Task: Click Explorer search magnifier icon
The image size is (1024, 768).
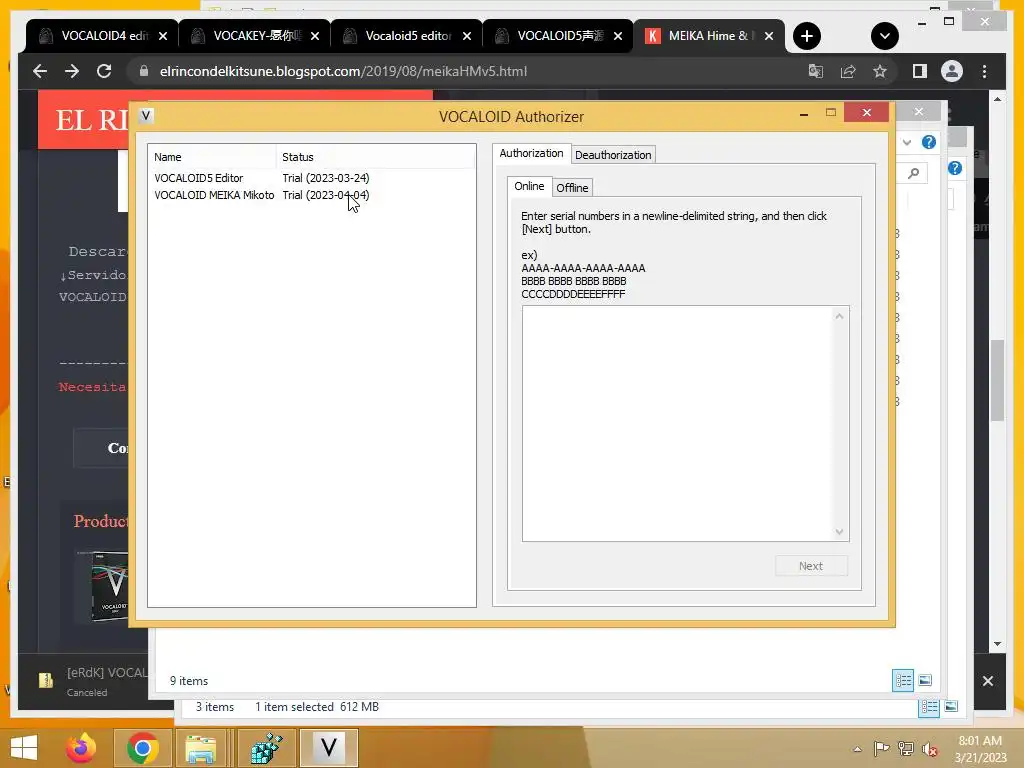Action: click(x=914, y=173)
